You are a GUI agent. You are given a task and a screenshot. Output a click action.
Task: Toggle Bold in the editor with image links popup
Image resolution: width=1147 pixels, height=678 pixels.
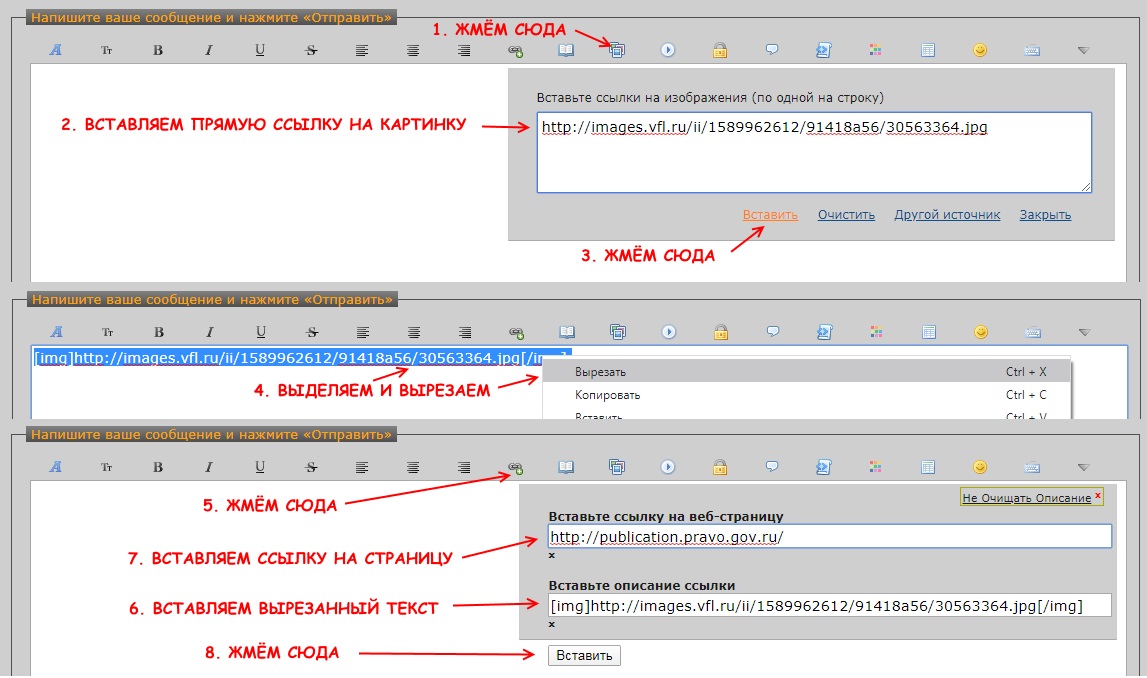[x=157, y=50]
